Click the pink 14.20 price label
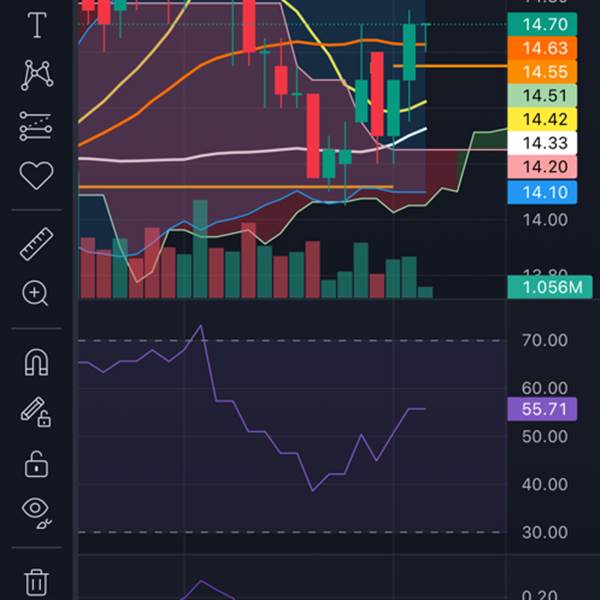 pos(542,167)
